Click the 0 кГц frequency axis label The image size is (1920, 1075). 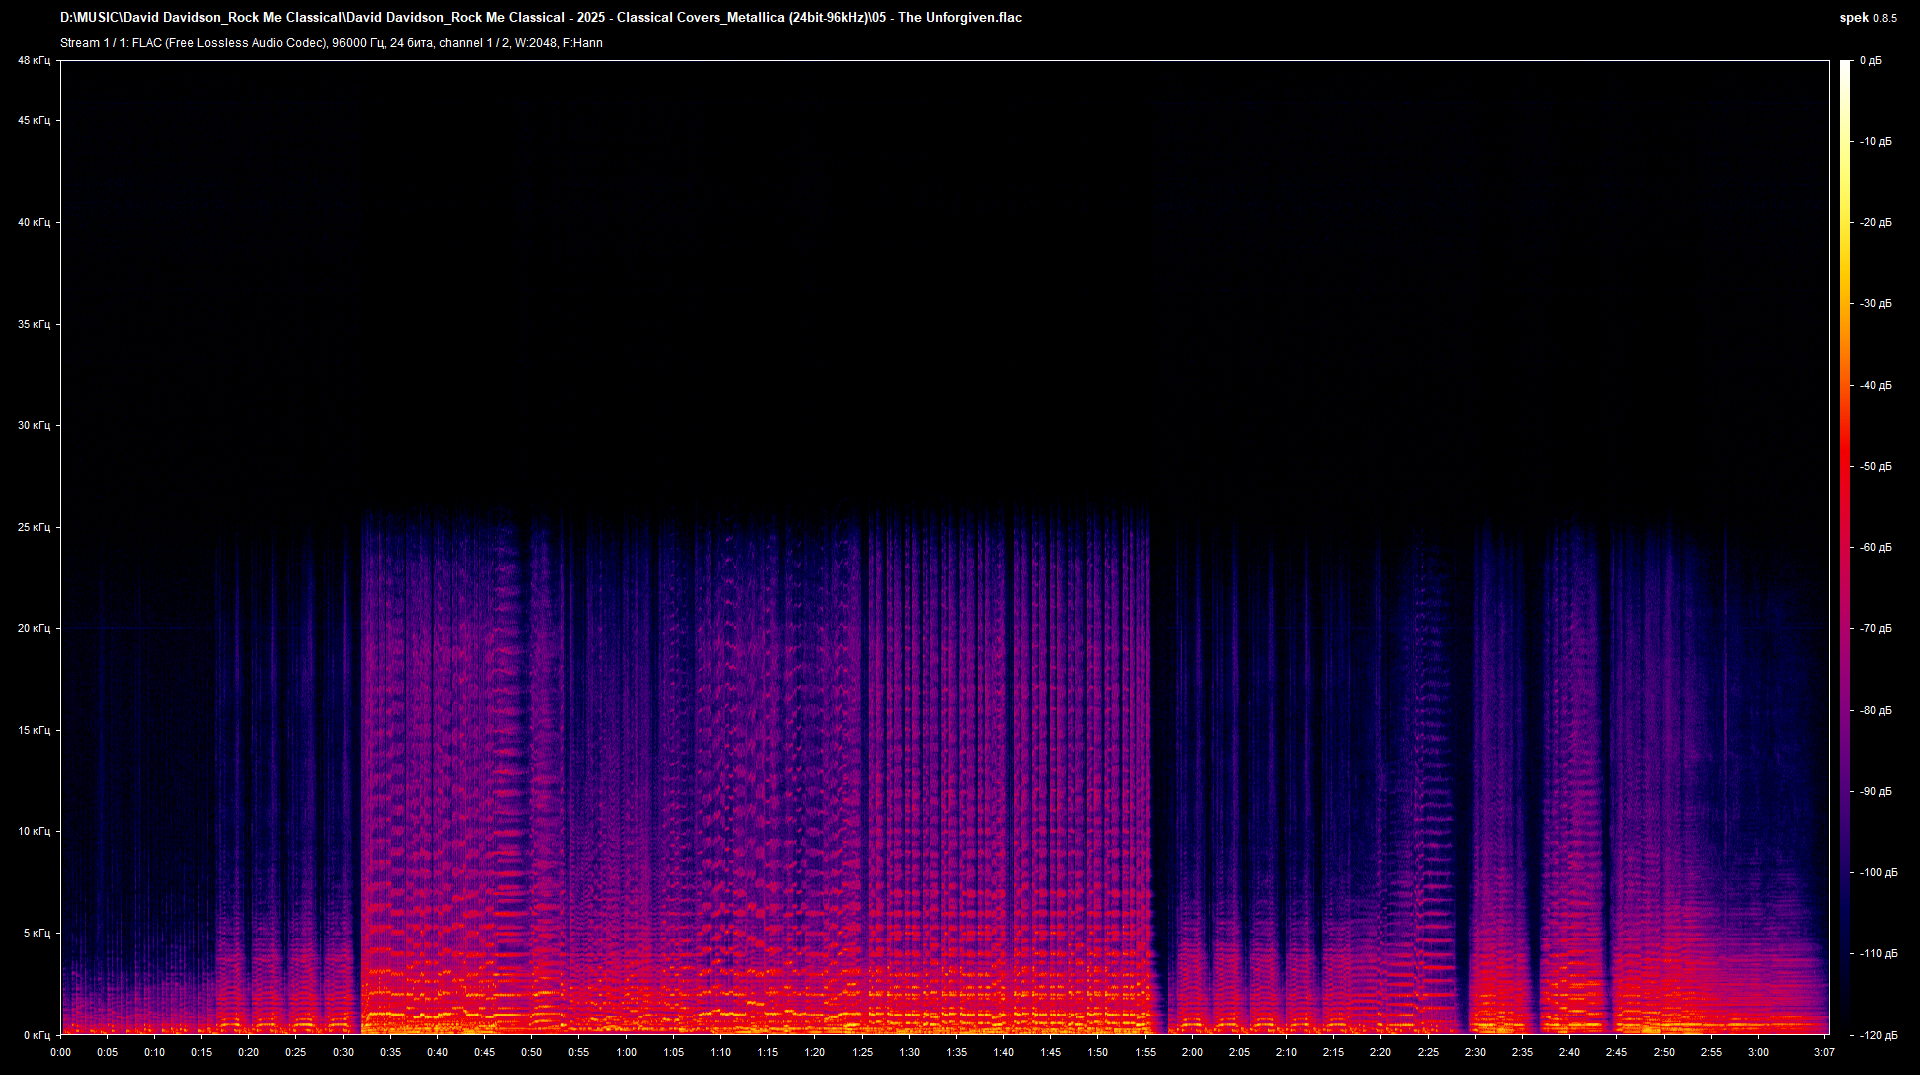pyautogui.click(x=37, y=1036)
